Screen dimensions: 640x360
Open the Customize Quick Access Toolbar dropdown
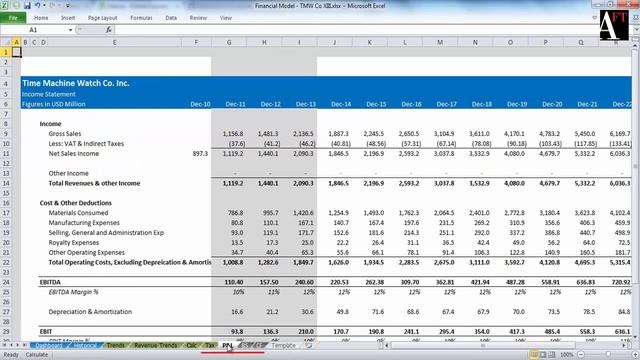68,6
